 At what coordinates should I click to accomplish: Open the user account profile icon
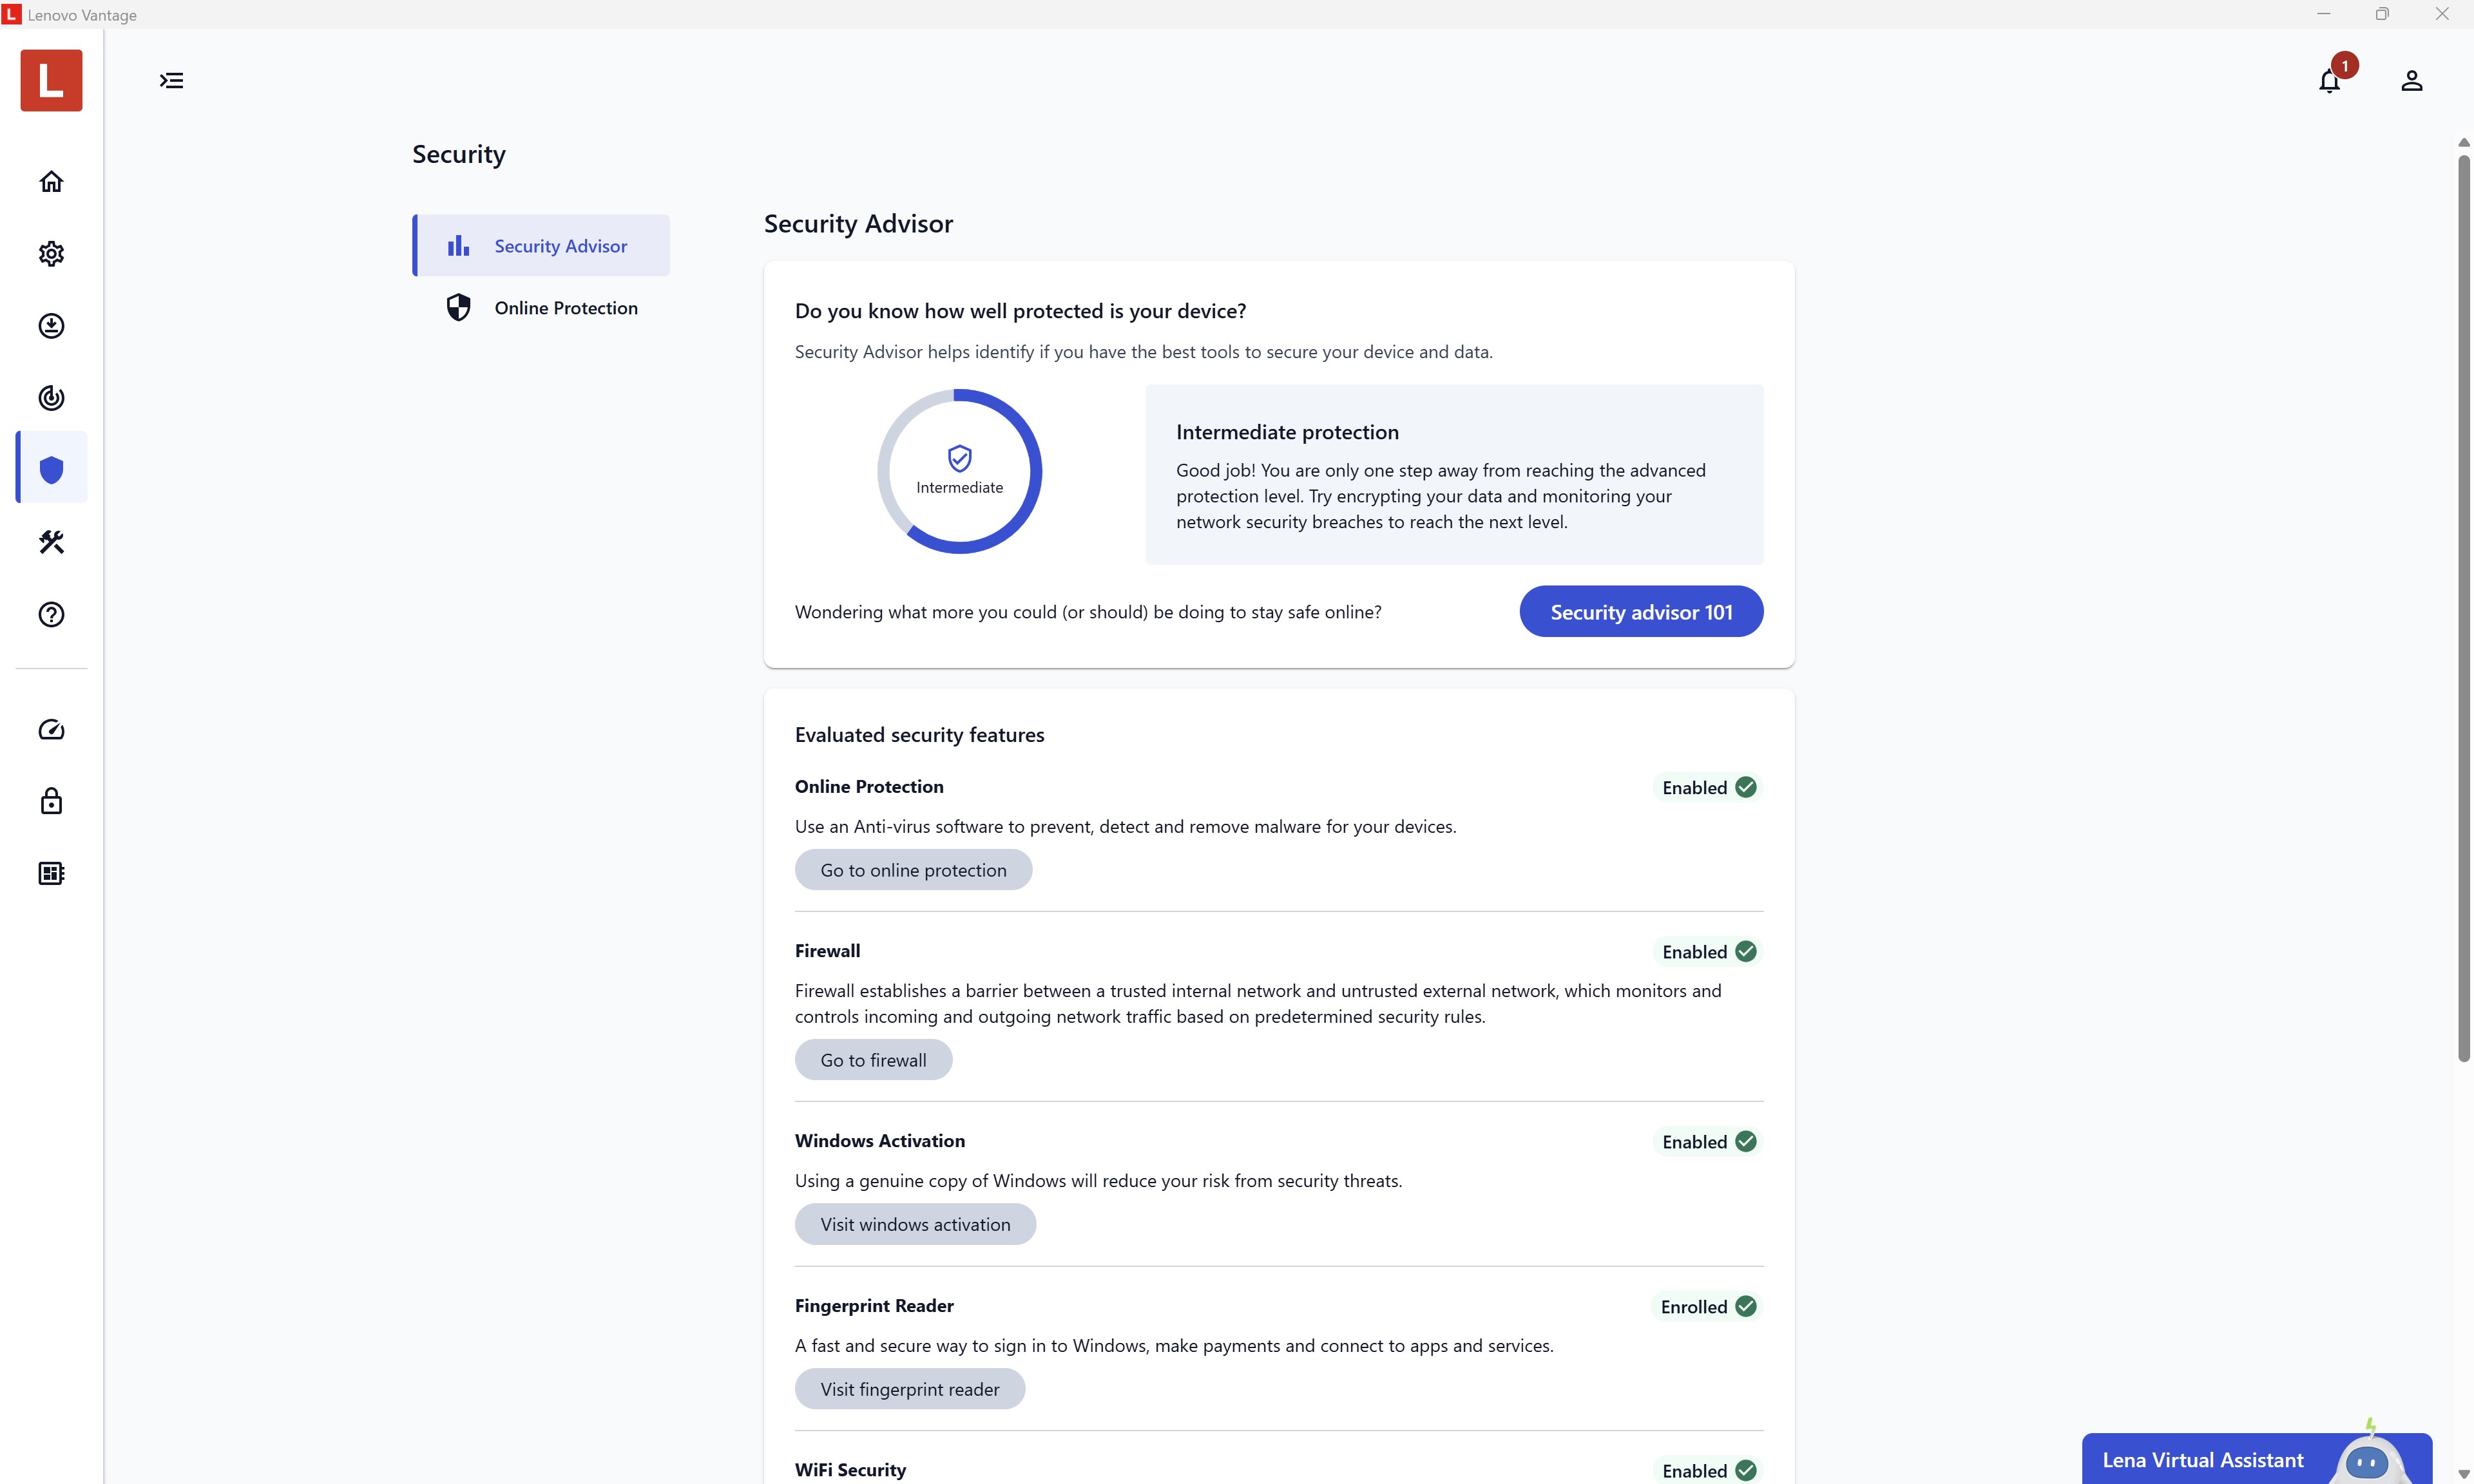[2411, 81]
